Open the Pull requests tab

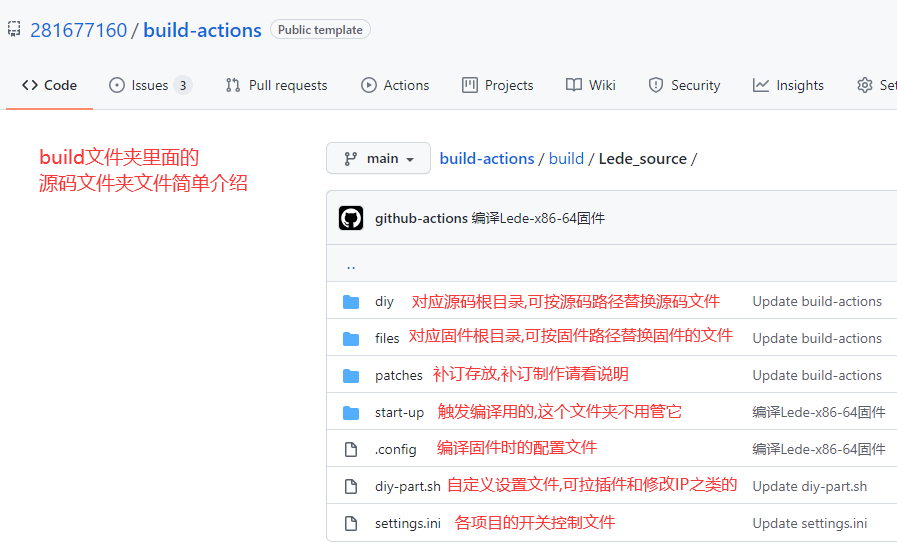click(x=276, y=86)
